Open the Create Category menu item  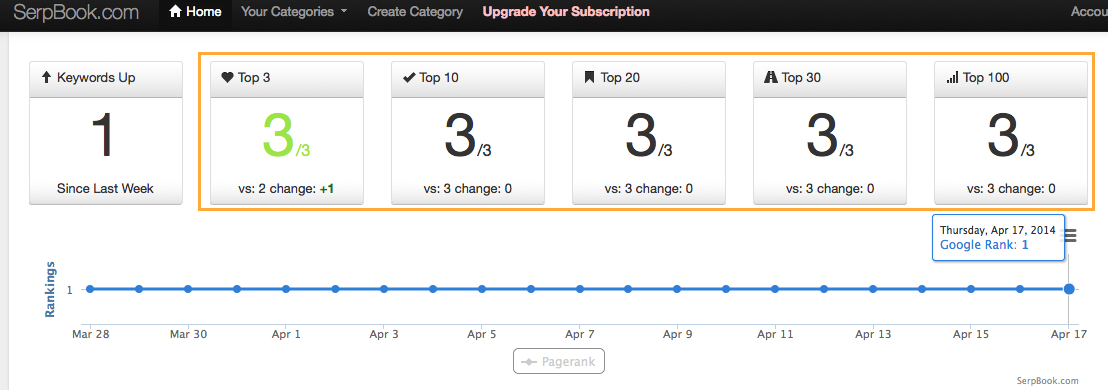tap(415, 12)
